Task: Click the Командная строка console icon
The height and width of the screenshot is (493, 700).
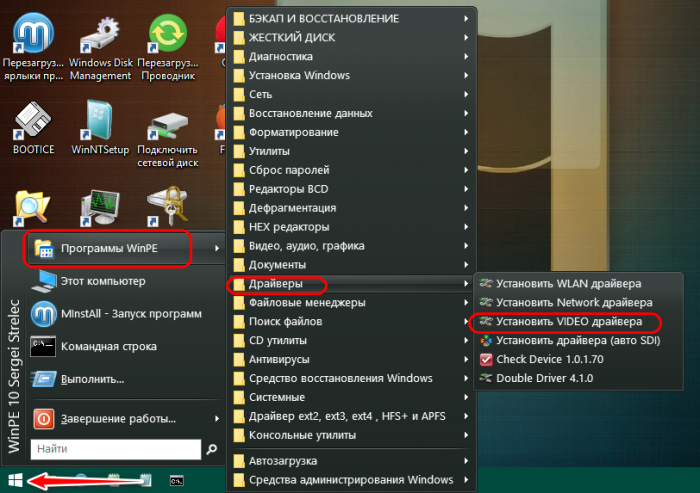Action: coord(43,347)
